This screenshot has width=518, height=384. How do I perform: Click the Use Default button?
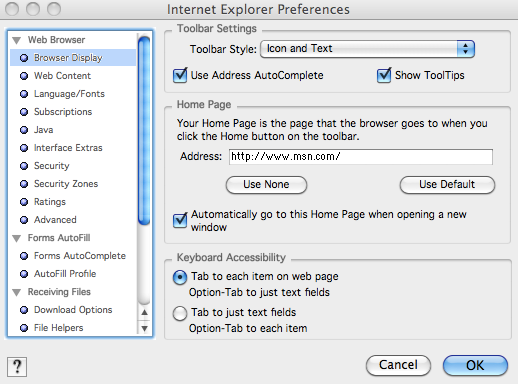[x=447, y=185]
